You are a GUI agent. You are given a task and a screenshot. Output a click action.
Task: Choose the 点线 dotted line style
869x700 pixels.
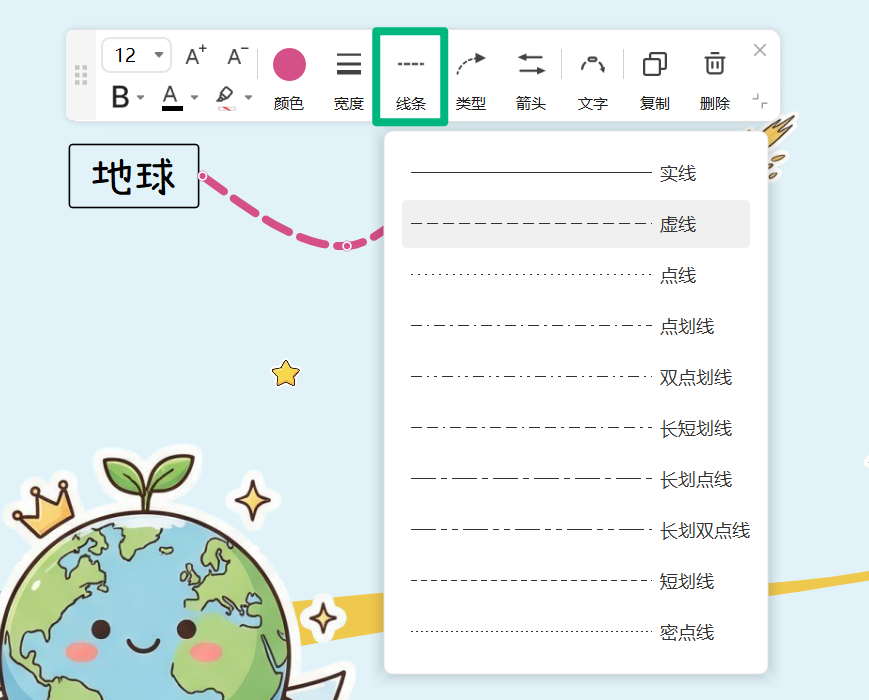click(576, 275)
